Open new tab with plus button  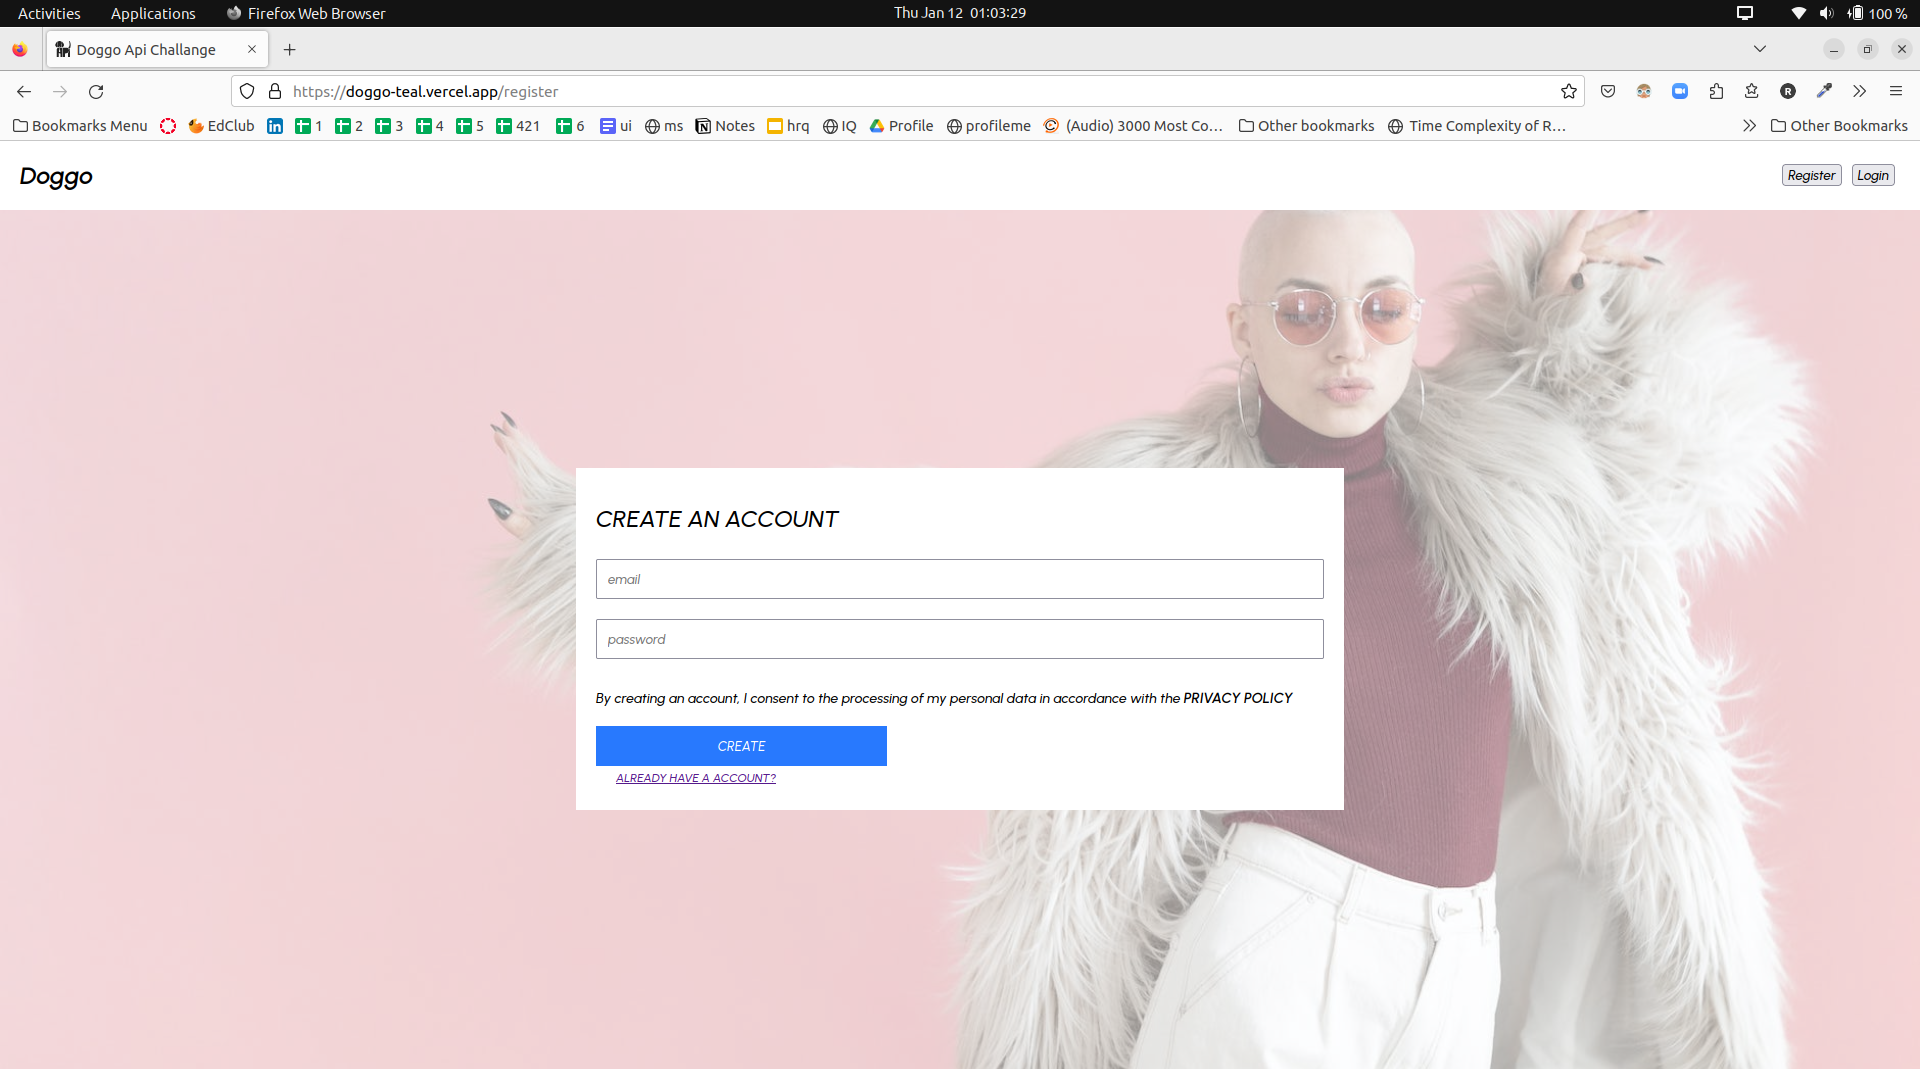(290, 49)
